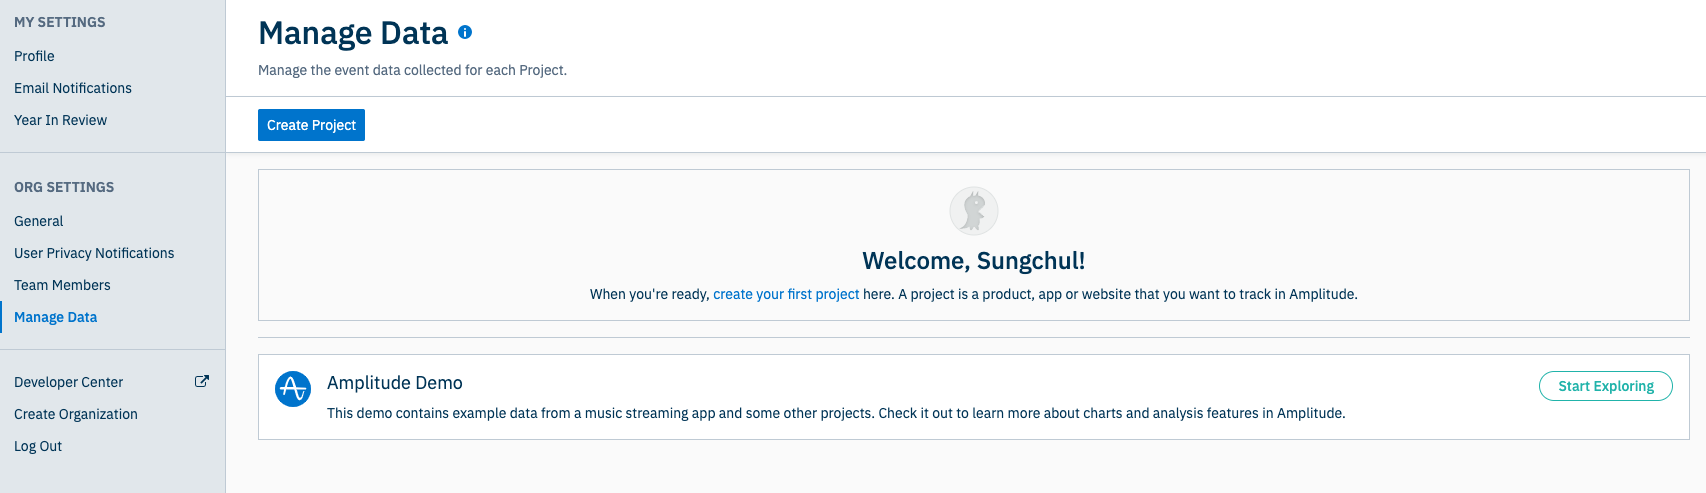
Task: Open Team Members page
Action: [x=62, y=285]
